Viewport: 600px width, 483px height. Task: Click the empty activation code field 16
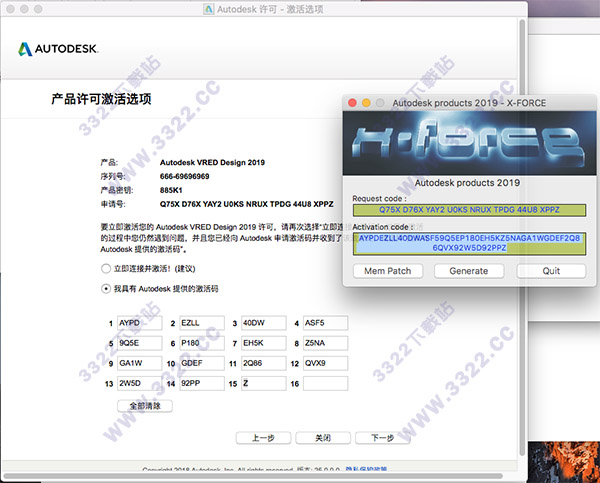[326, 383]
